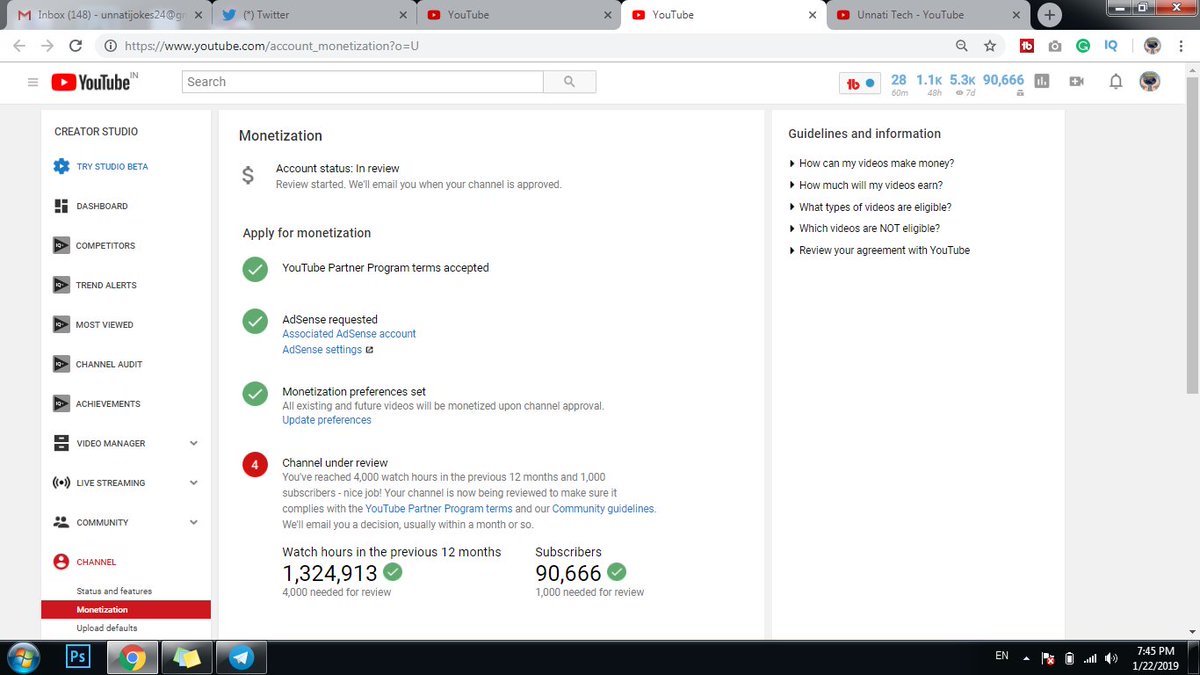Click the upload video camera icon

pyautogui.click(x=1076, y=82)
